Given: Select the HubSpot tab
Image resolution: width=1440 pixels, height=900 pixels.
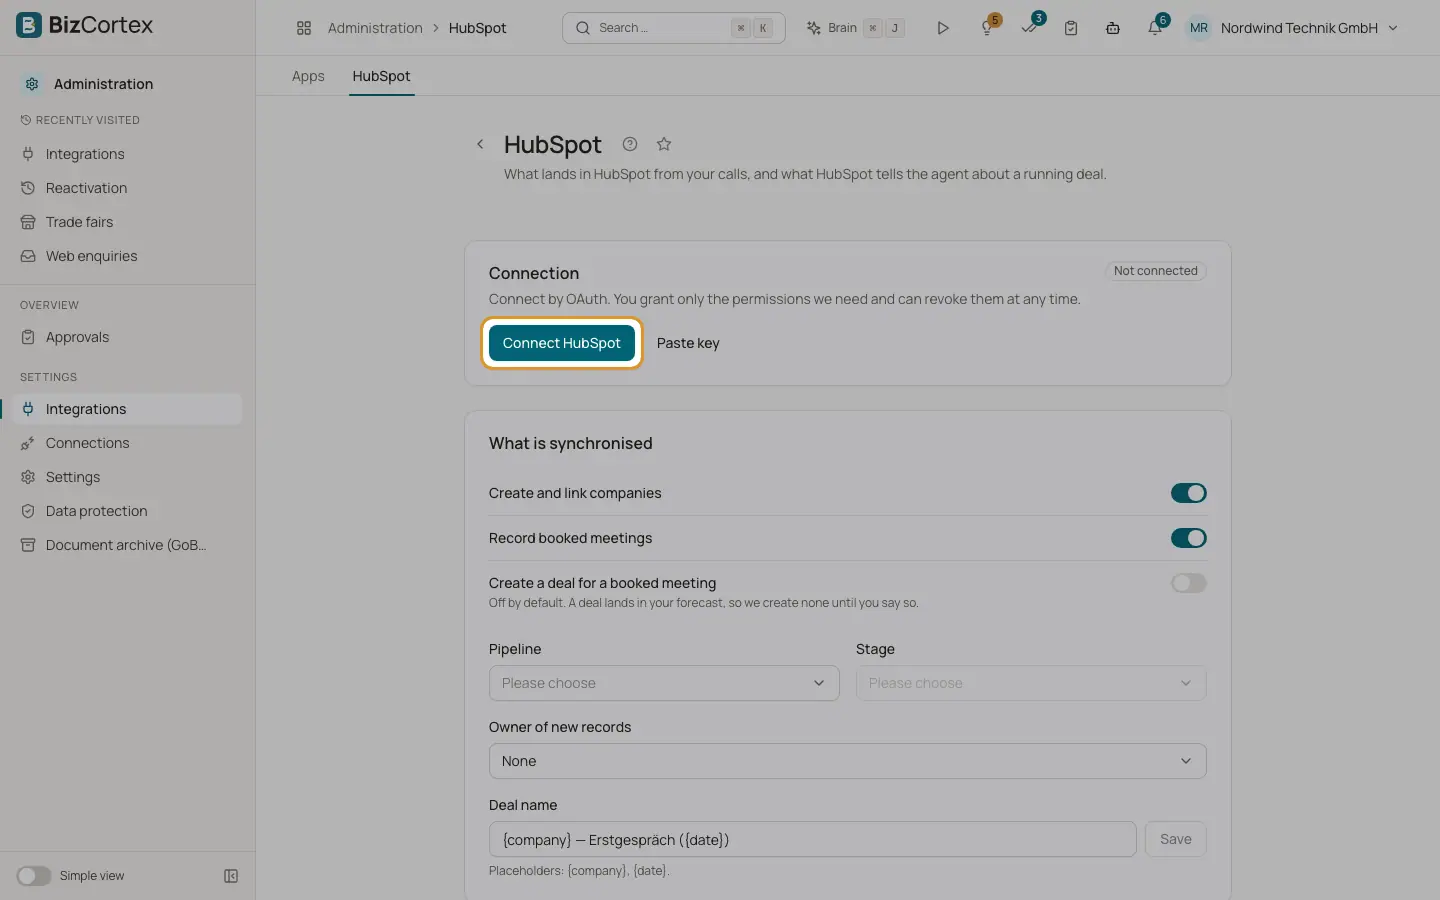Looking at the screenshot, I should [x=381, y=76].
